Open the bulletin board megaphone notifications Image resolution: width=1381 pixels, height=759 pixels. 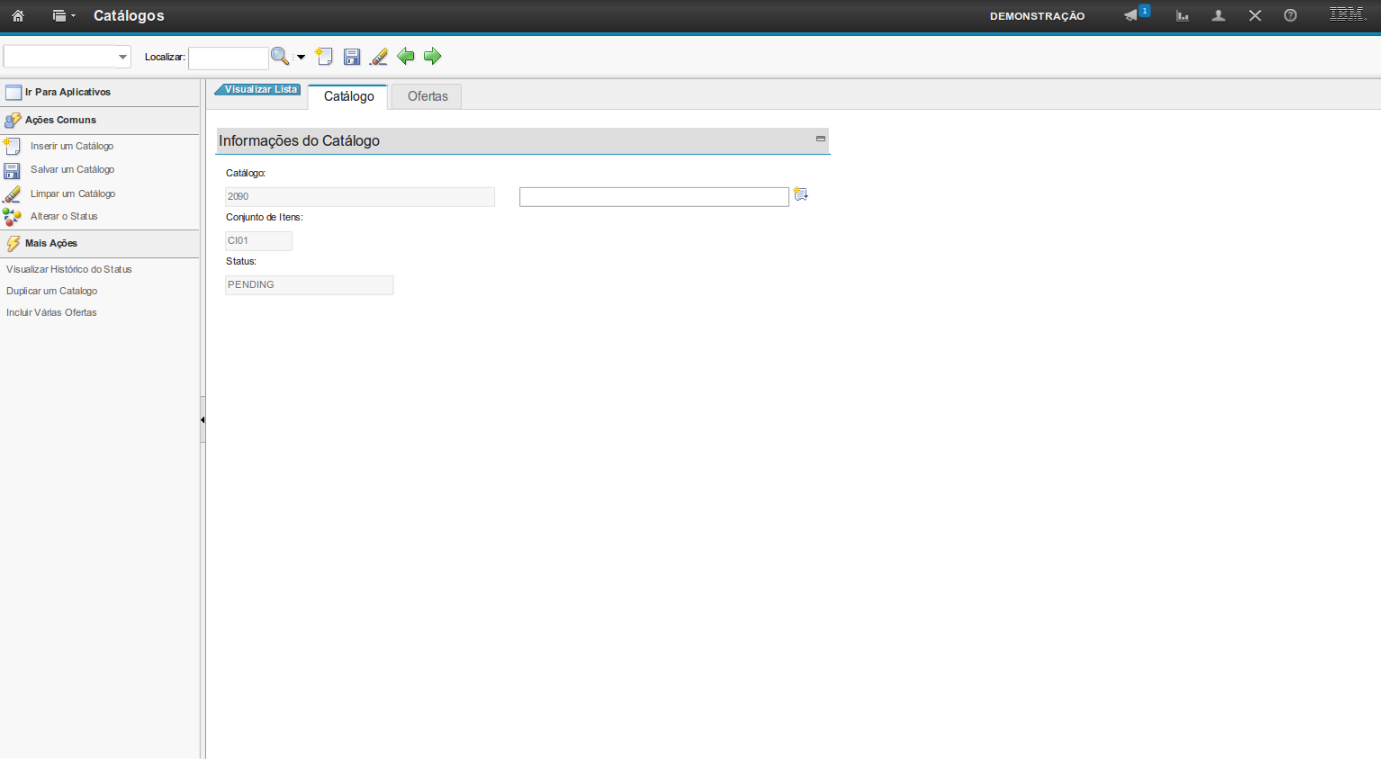(1132, 16)
